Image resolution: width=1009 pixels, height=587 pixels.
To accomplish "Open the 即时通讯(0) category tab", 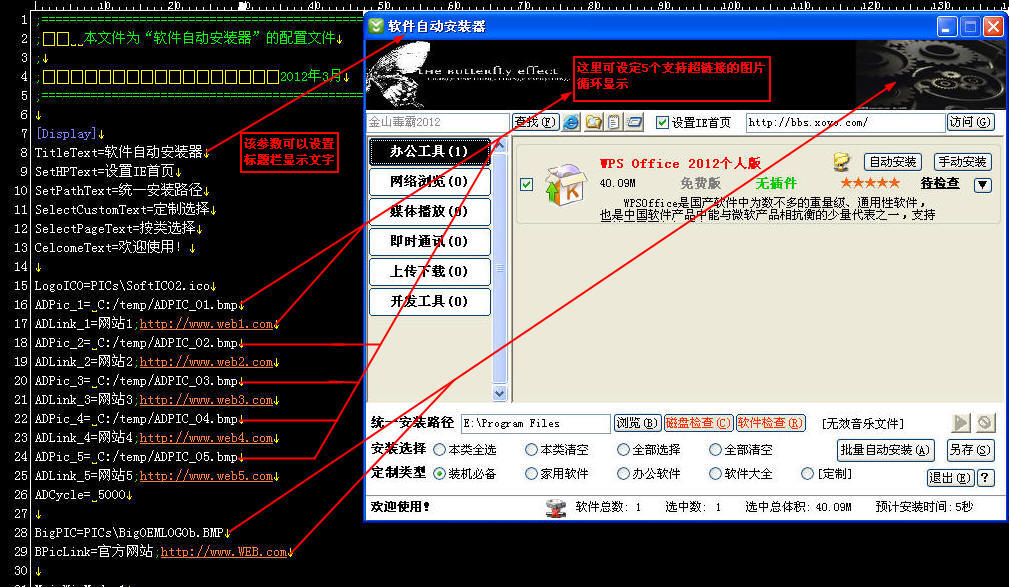I will click(x=429, y=241).
